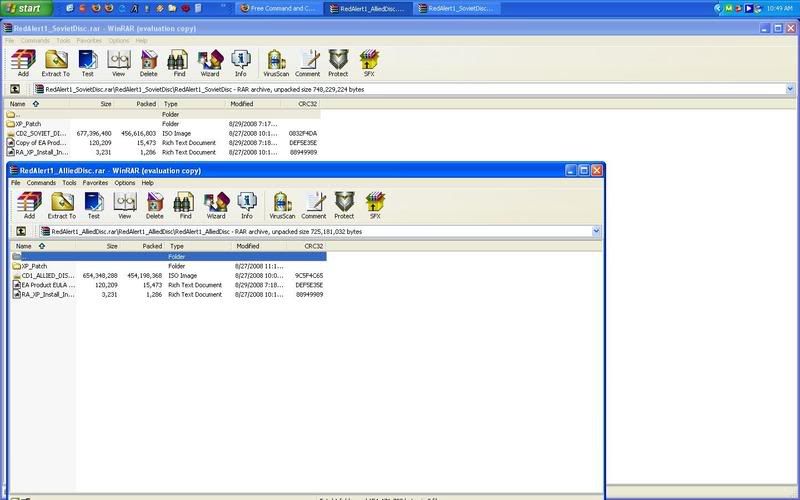
Task: Go up one level in AlliedDisc window
Action: pyautogui.click(x=21, y=231)
